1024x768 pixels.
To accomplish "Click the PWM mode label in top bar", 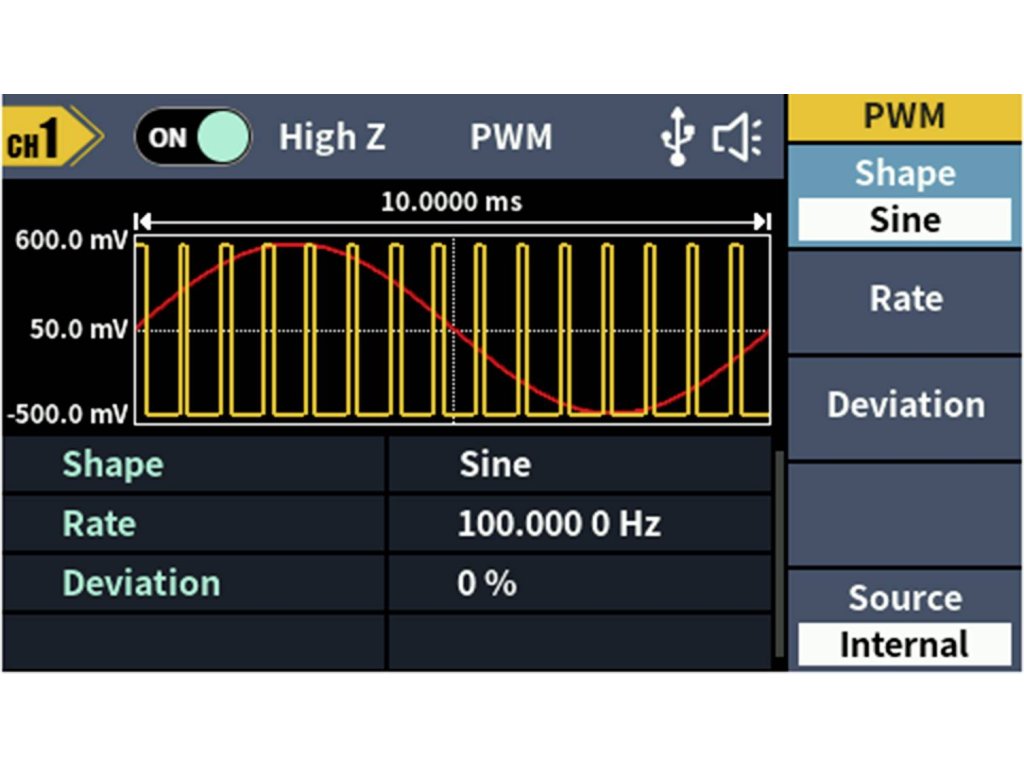I will (511, 138).
